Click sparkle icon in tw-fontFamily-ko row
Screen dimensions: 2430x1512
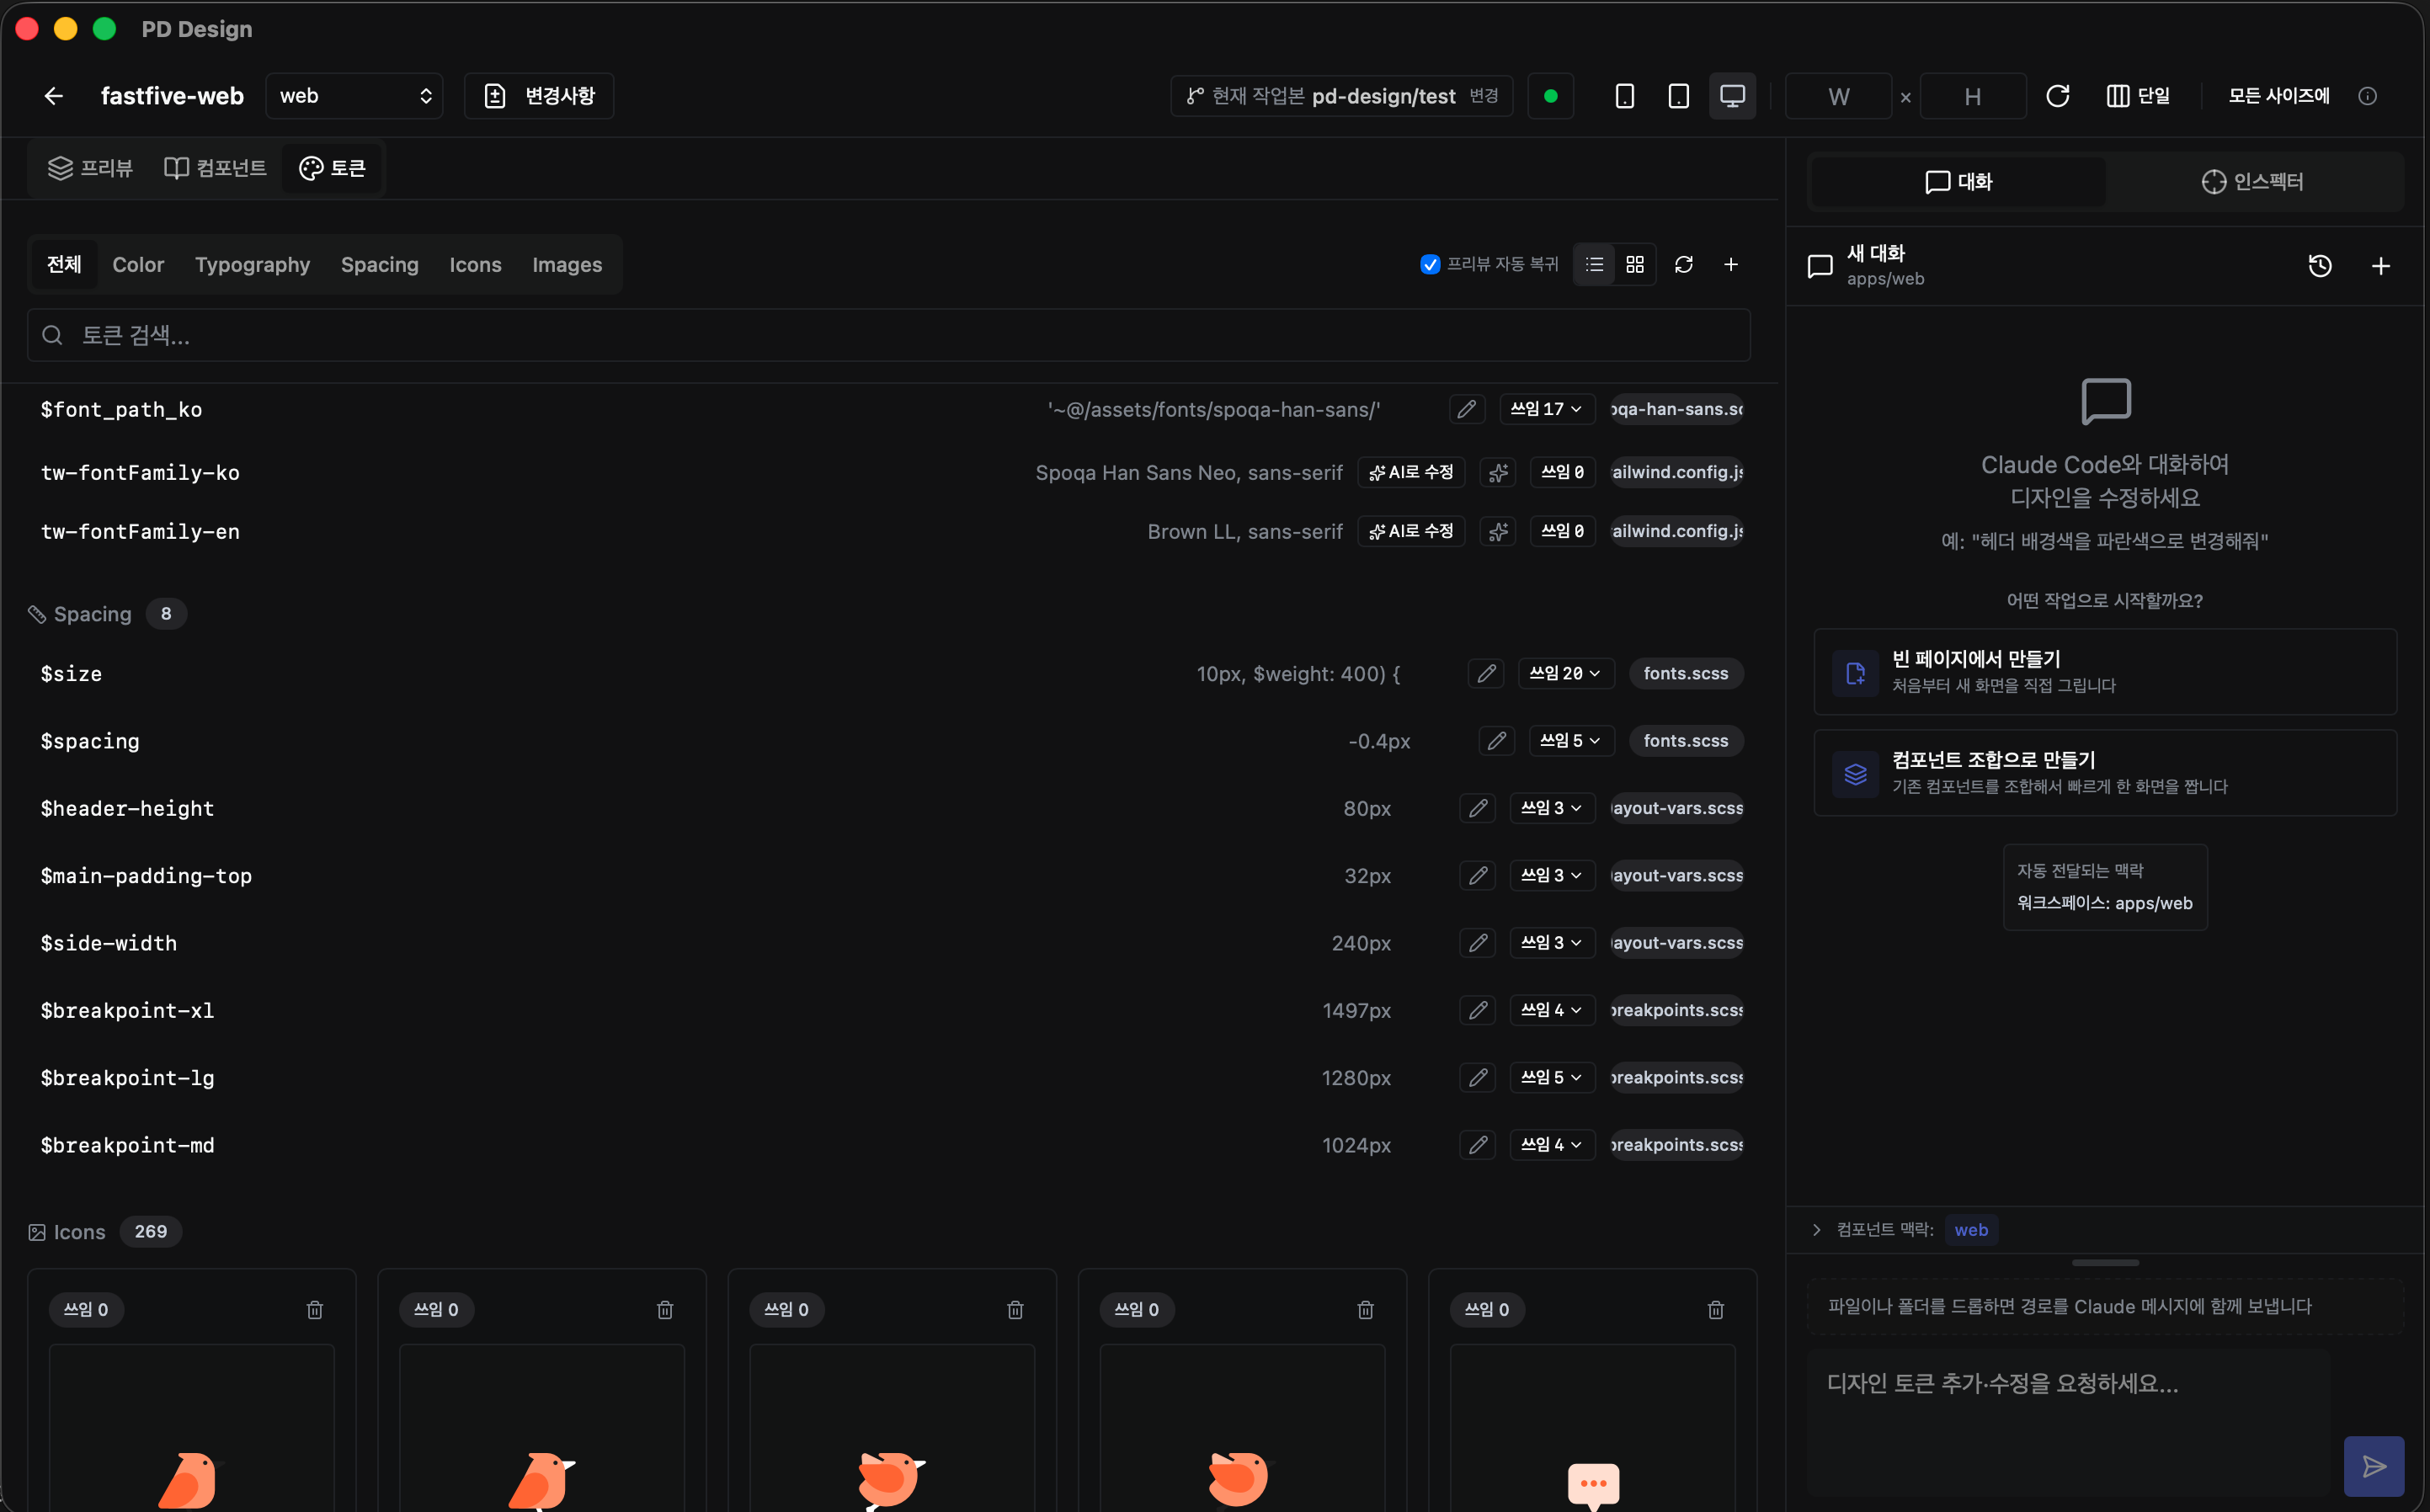1498,472
